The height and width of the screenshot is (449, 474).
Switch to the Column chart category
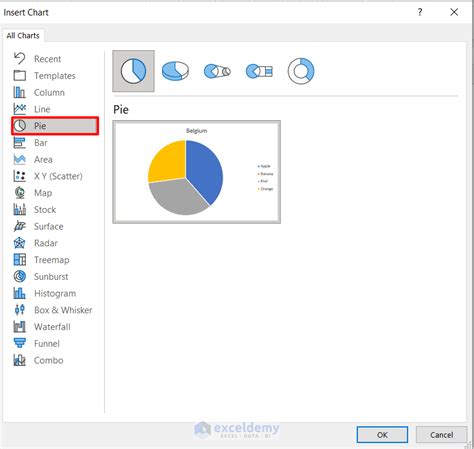pos(39,92)
